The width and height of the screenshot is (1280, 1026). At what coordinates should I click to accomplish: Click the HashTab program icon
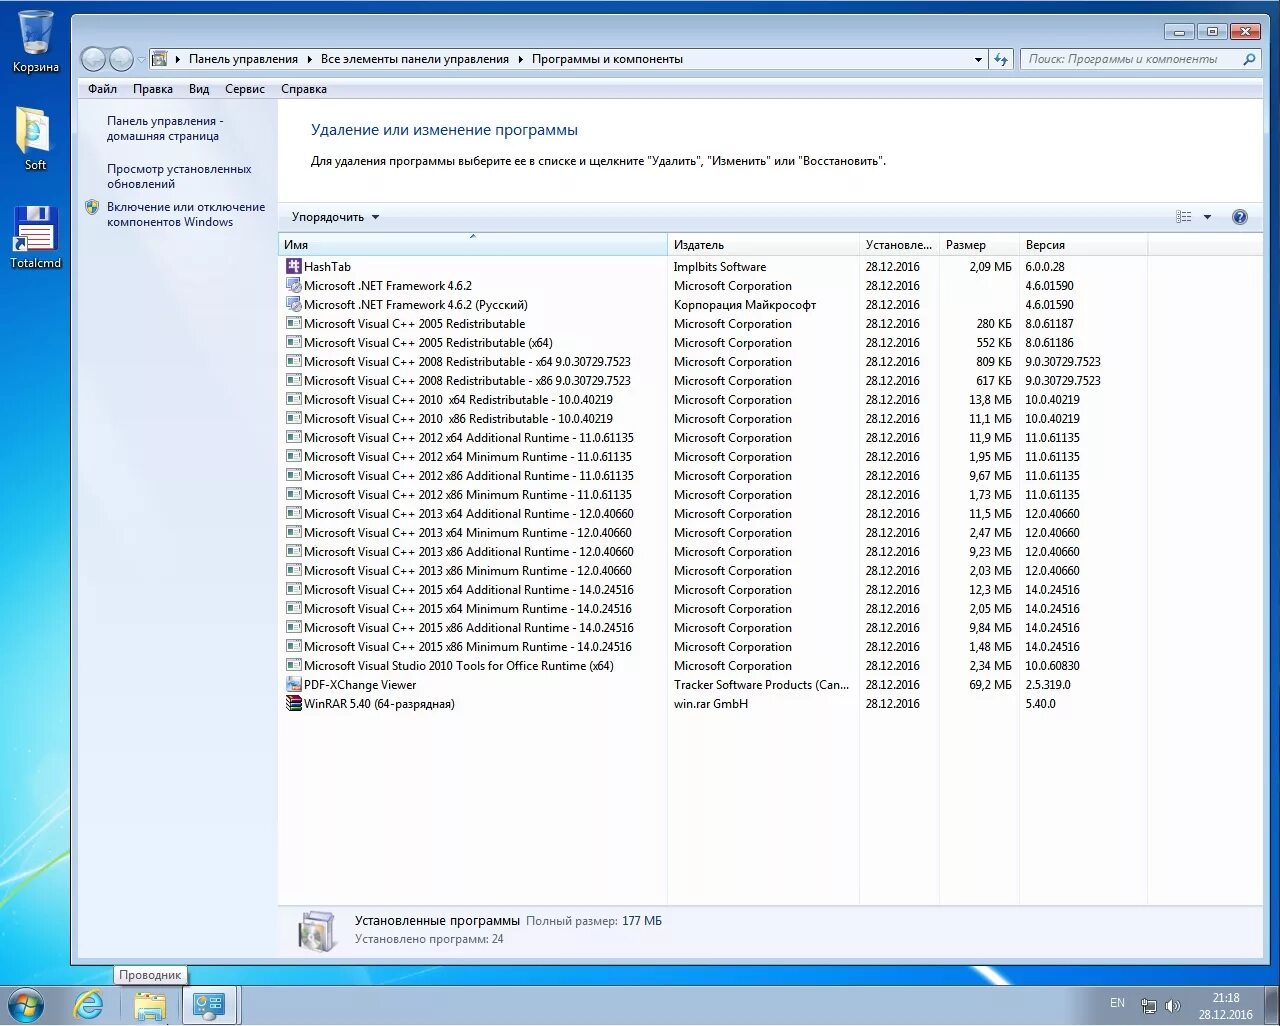tap(294, 266)
